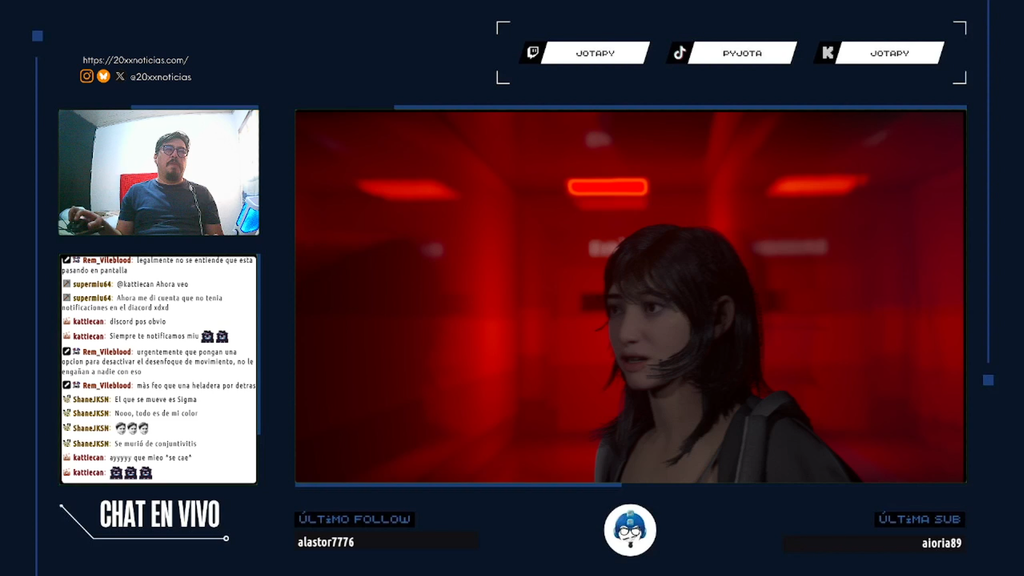Click the 'urgentemente que pongan una' message text
Viewport: 1024px width, 576px height.
(158, 361)
